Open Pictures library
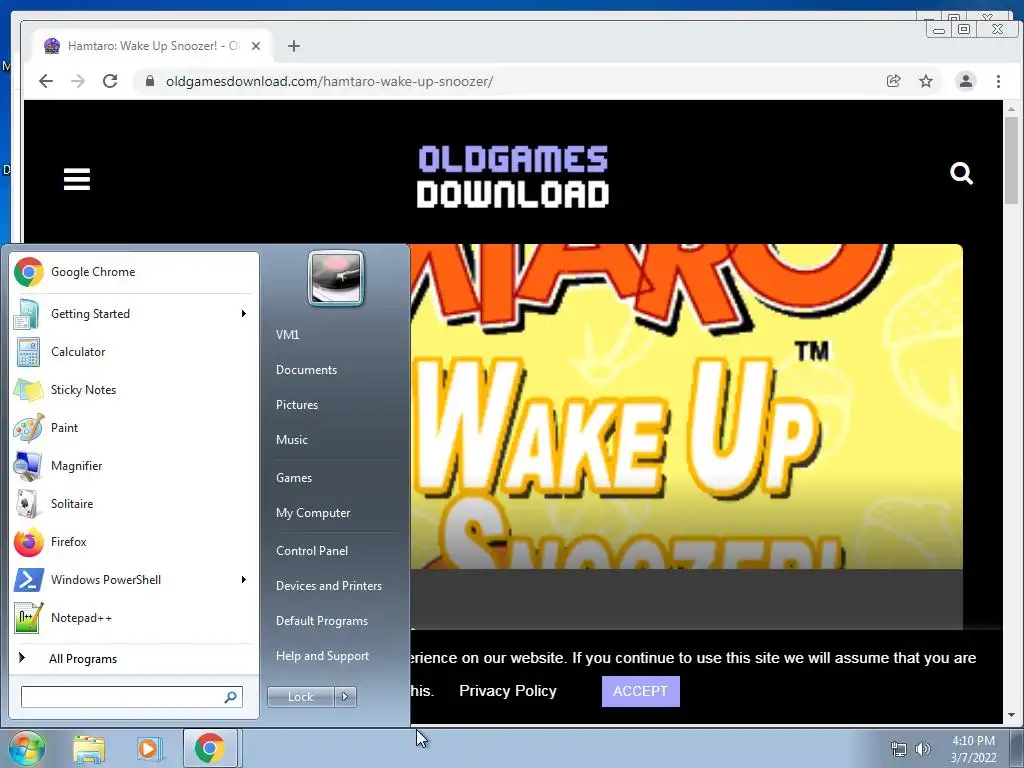Screen dimensions: 1024x768 tap(297, 405)
